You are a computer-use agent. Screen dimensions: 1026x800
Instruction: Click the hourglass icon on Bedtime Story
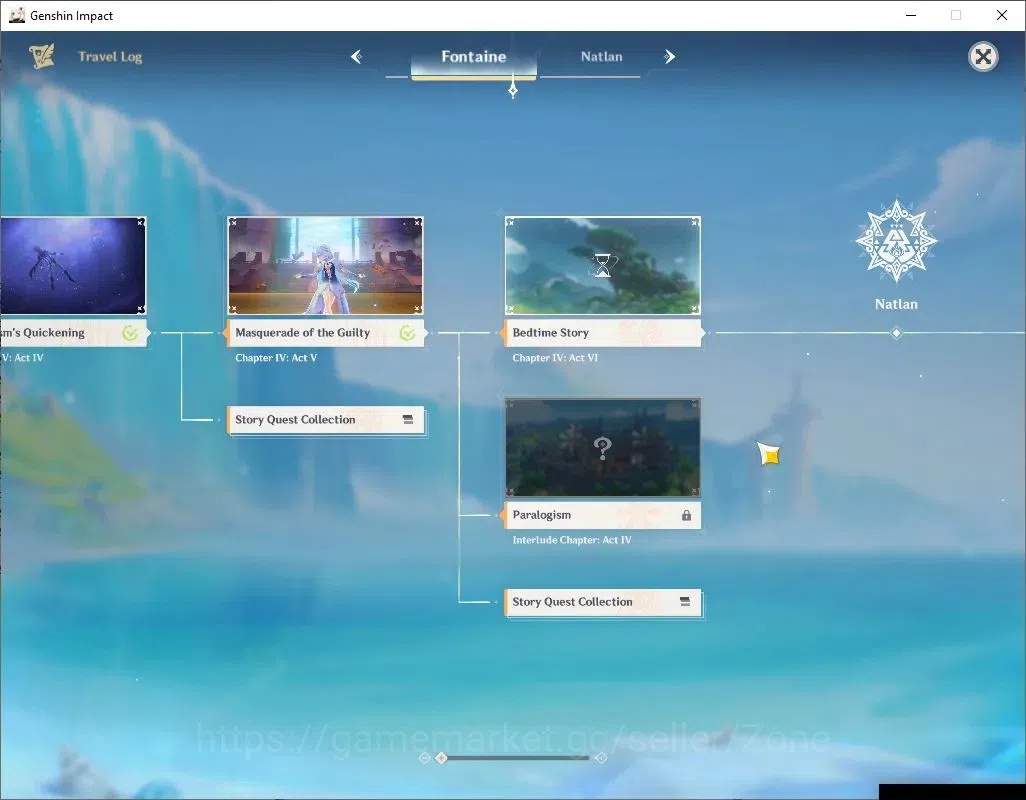[x=602, y=266]
